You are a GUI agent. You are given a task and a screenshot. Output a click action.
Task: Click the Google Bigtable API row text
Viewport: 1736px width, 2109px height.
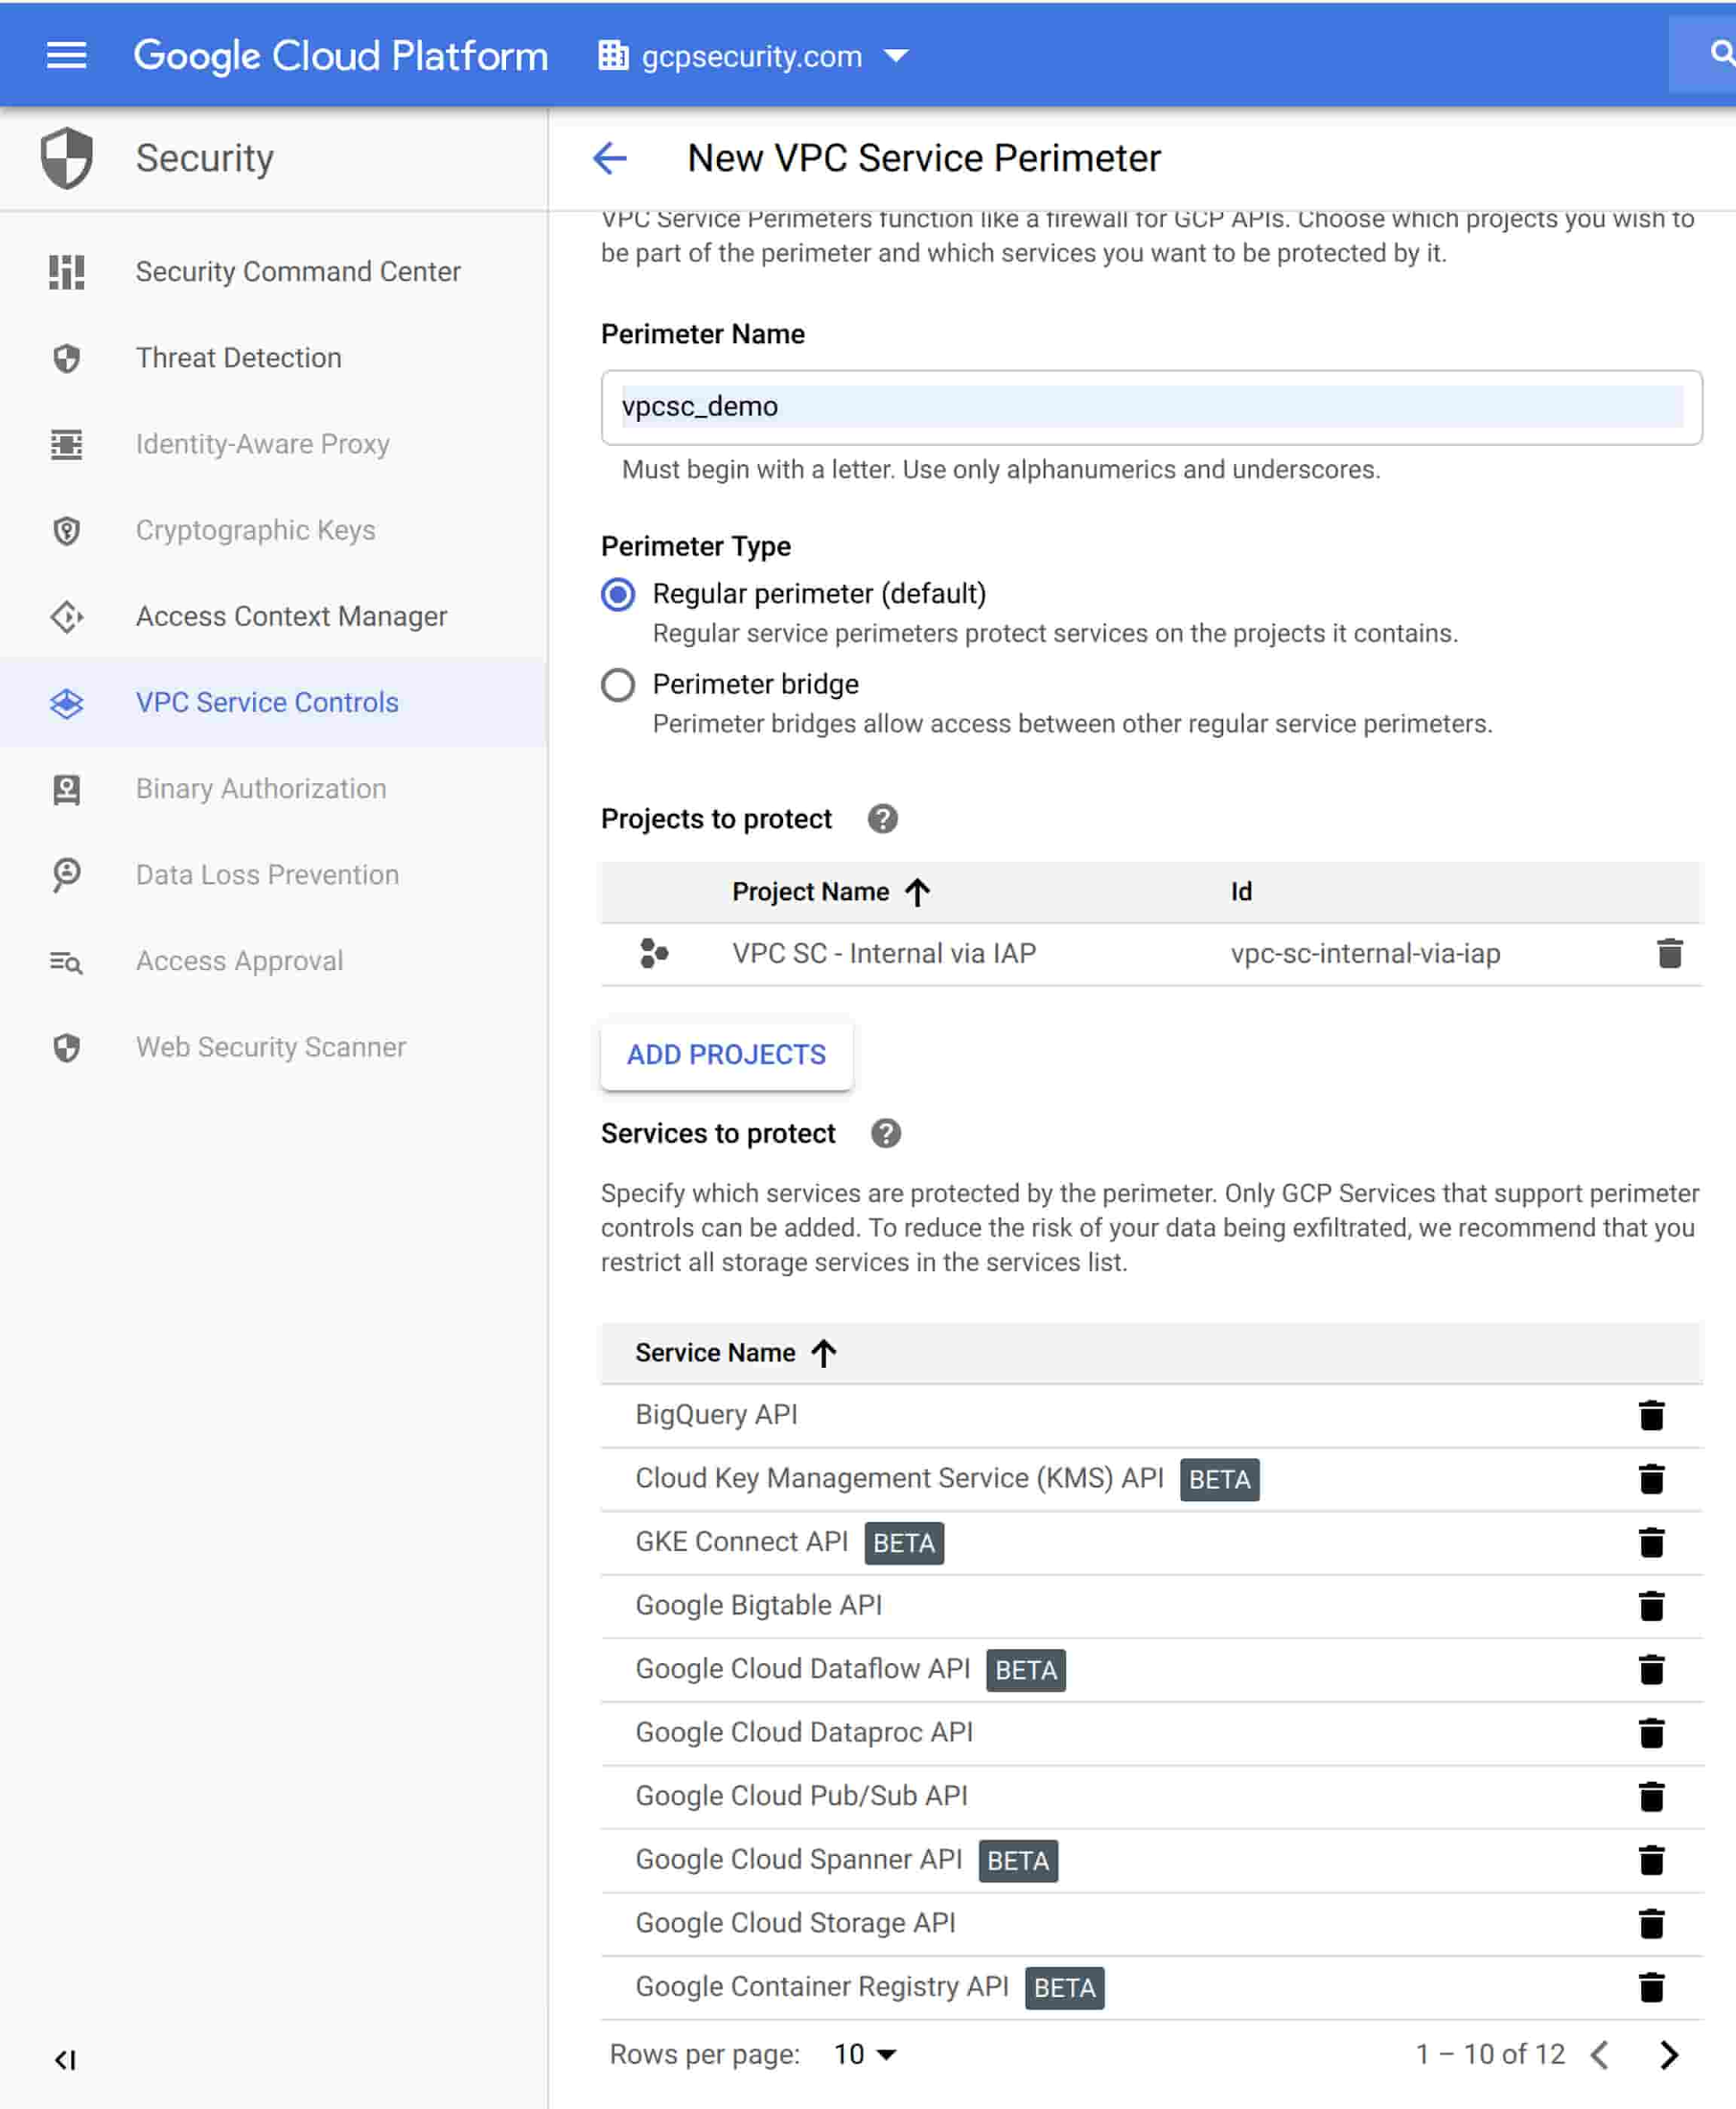tap(758, 1604)
